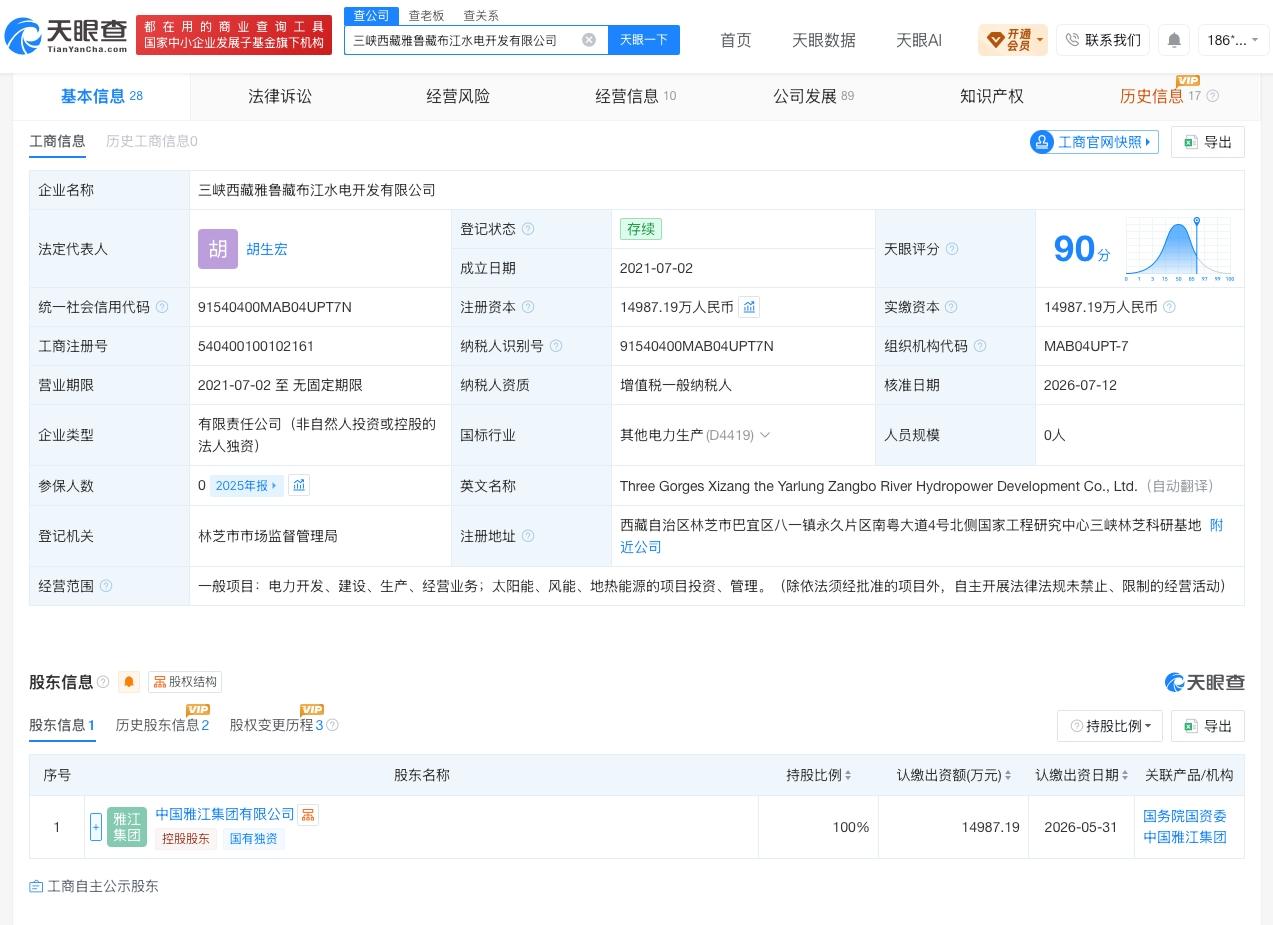1273x925 pixels.
Task: Sort by 认缴出资日期 column arrows
Action: 1126,775
